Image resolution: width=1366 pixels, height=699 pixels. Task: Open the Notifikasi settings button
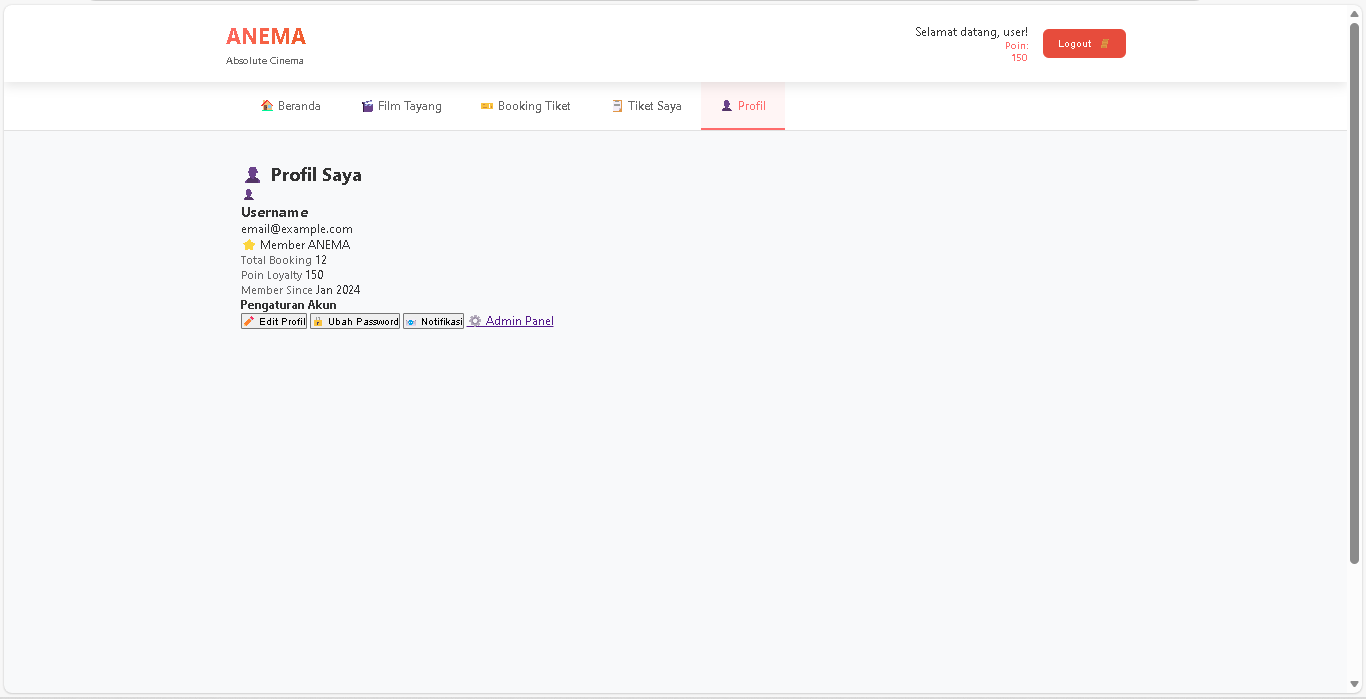point(433,321)
